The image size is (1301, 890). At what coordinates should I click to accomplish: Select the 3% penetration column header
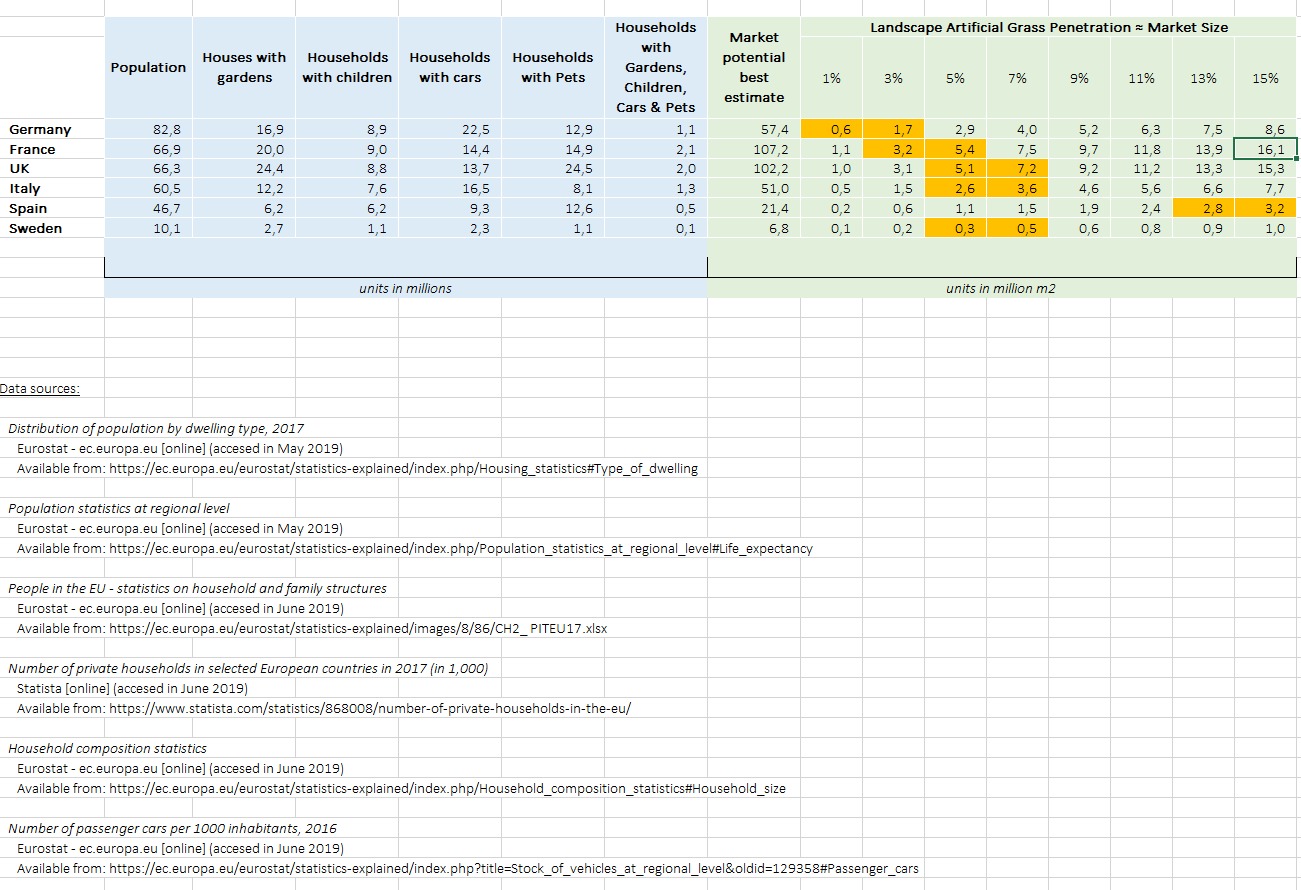893,78
